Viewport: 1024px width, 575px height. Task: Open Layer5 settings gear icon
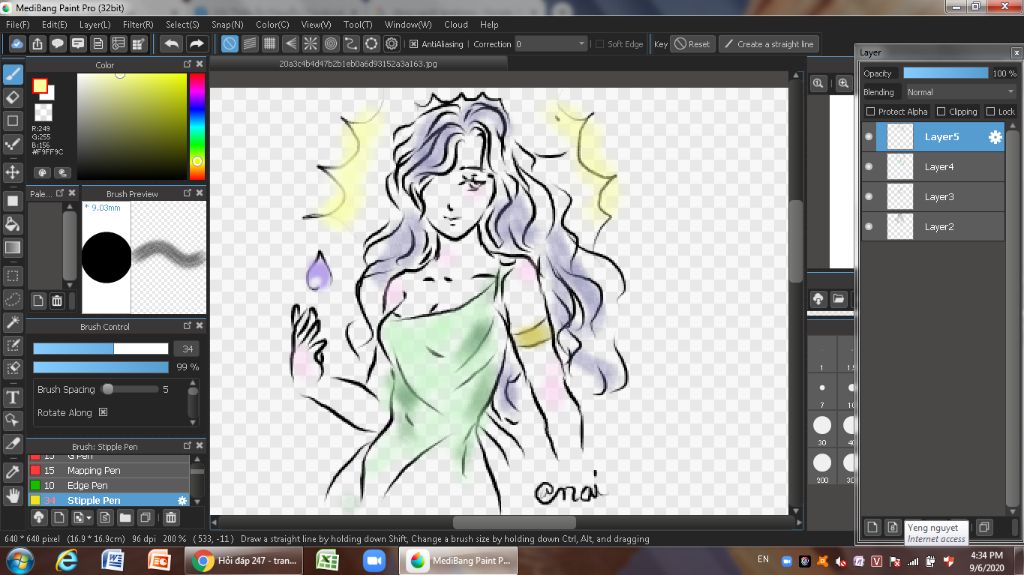pyautogui.click(x=995, y=137)
